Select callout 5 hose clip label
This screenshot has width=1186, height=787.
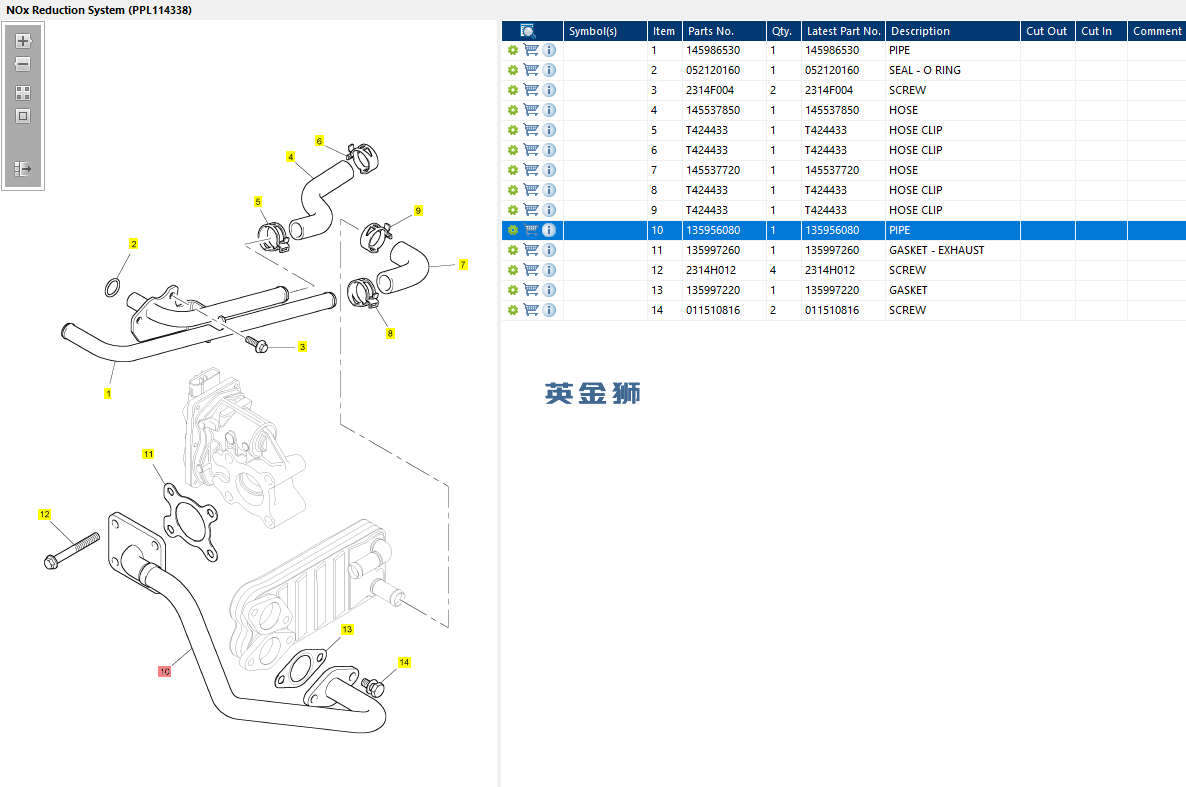258,202
